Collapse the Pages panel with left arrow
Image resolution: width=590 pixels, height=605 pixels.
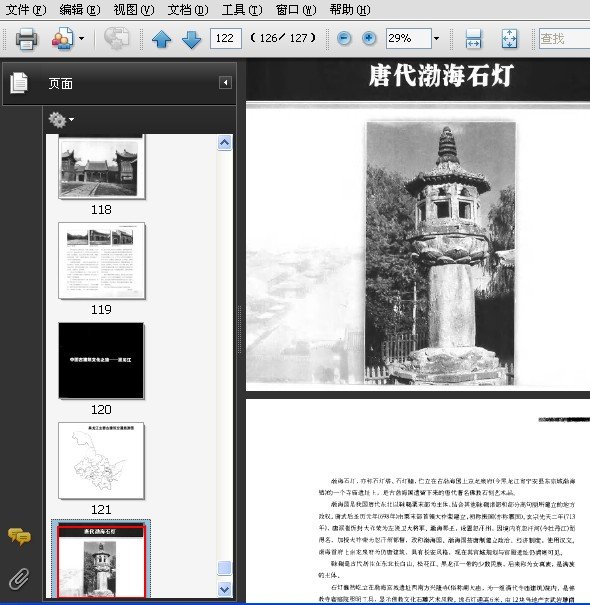[x=225, y=82]
